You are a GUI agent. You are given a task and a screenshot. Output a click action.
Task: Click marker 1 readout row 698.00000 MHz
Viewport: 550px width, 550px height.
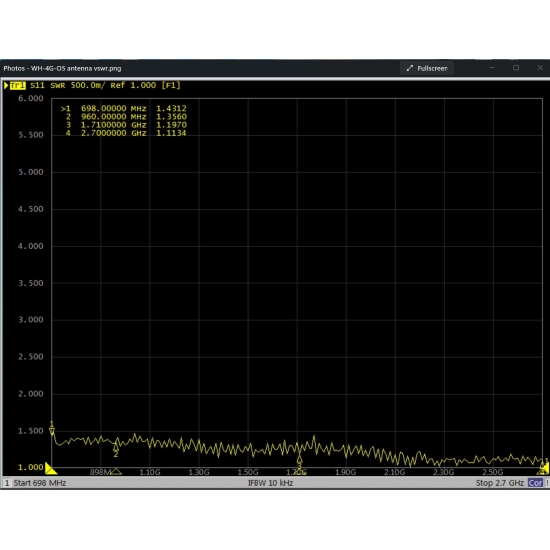point(123,108)
